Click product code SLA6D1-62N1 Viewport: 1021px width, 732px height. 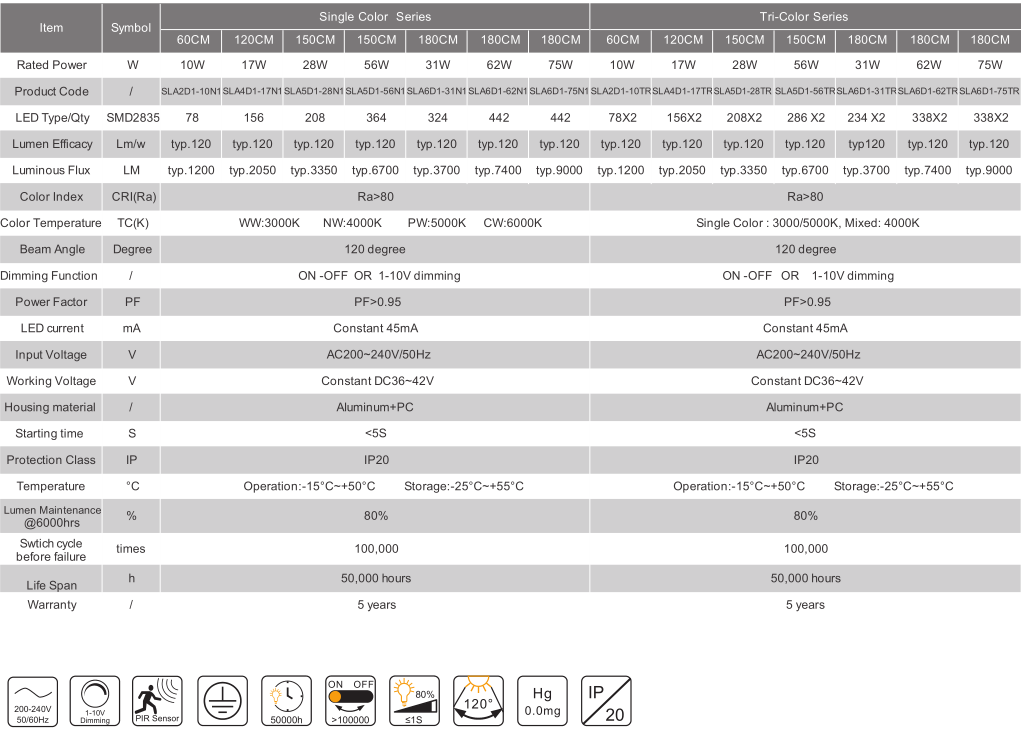coord(498,91)
